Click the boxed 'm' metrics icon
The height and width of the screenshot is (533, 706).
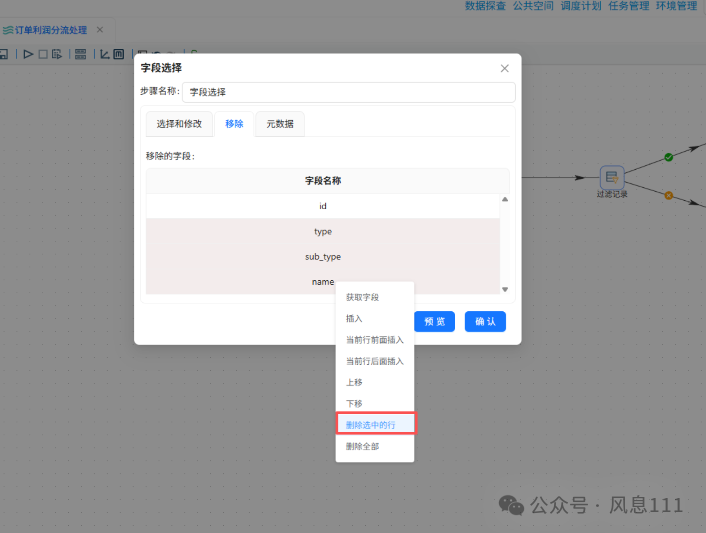118,54
